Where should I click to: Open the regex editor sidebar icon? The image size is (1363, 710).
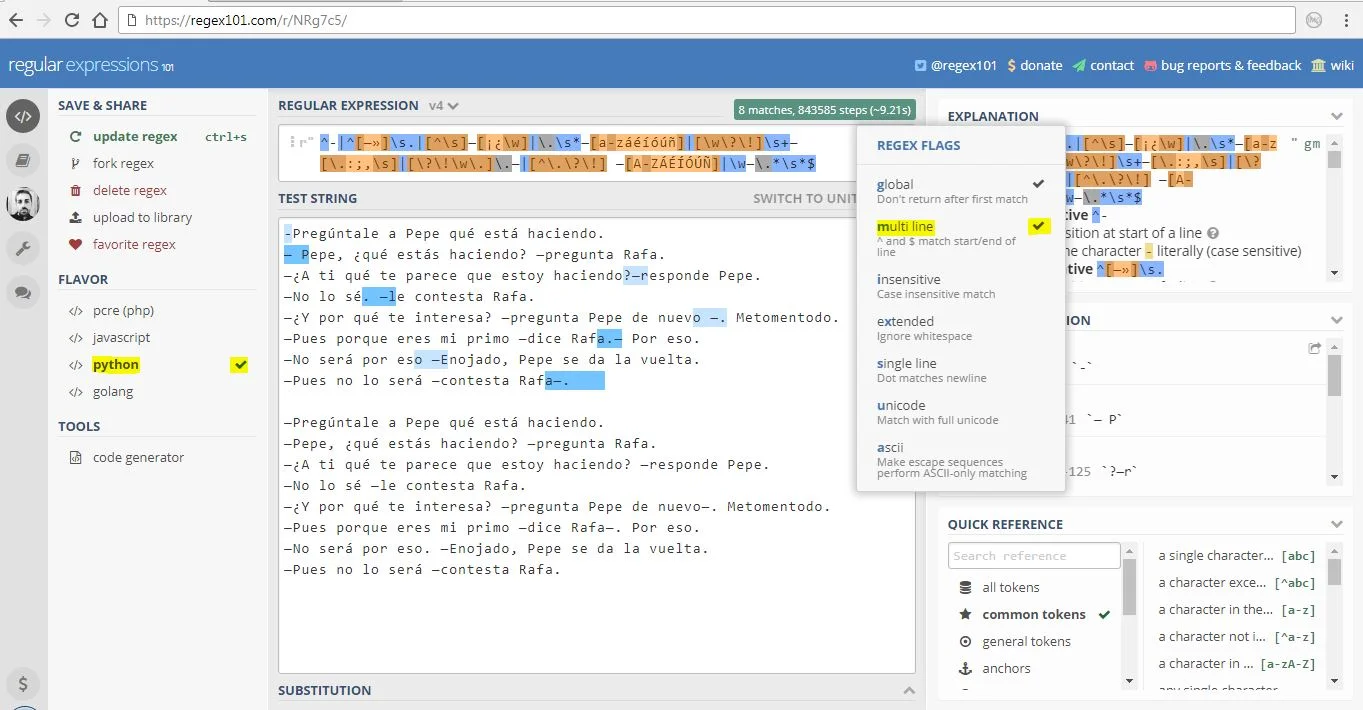(23, 116)
